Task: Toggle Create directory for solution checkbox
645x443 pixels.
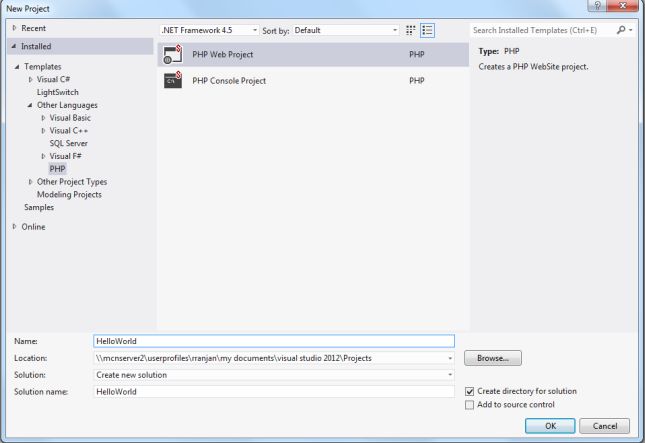Action: pos(469,391)
